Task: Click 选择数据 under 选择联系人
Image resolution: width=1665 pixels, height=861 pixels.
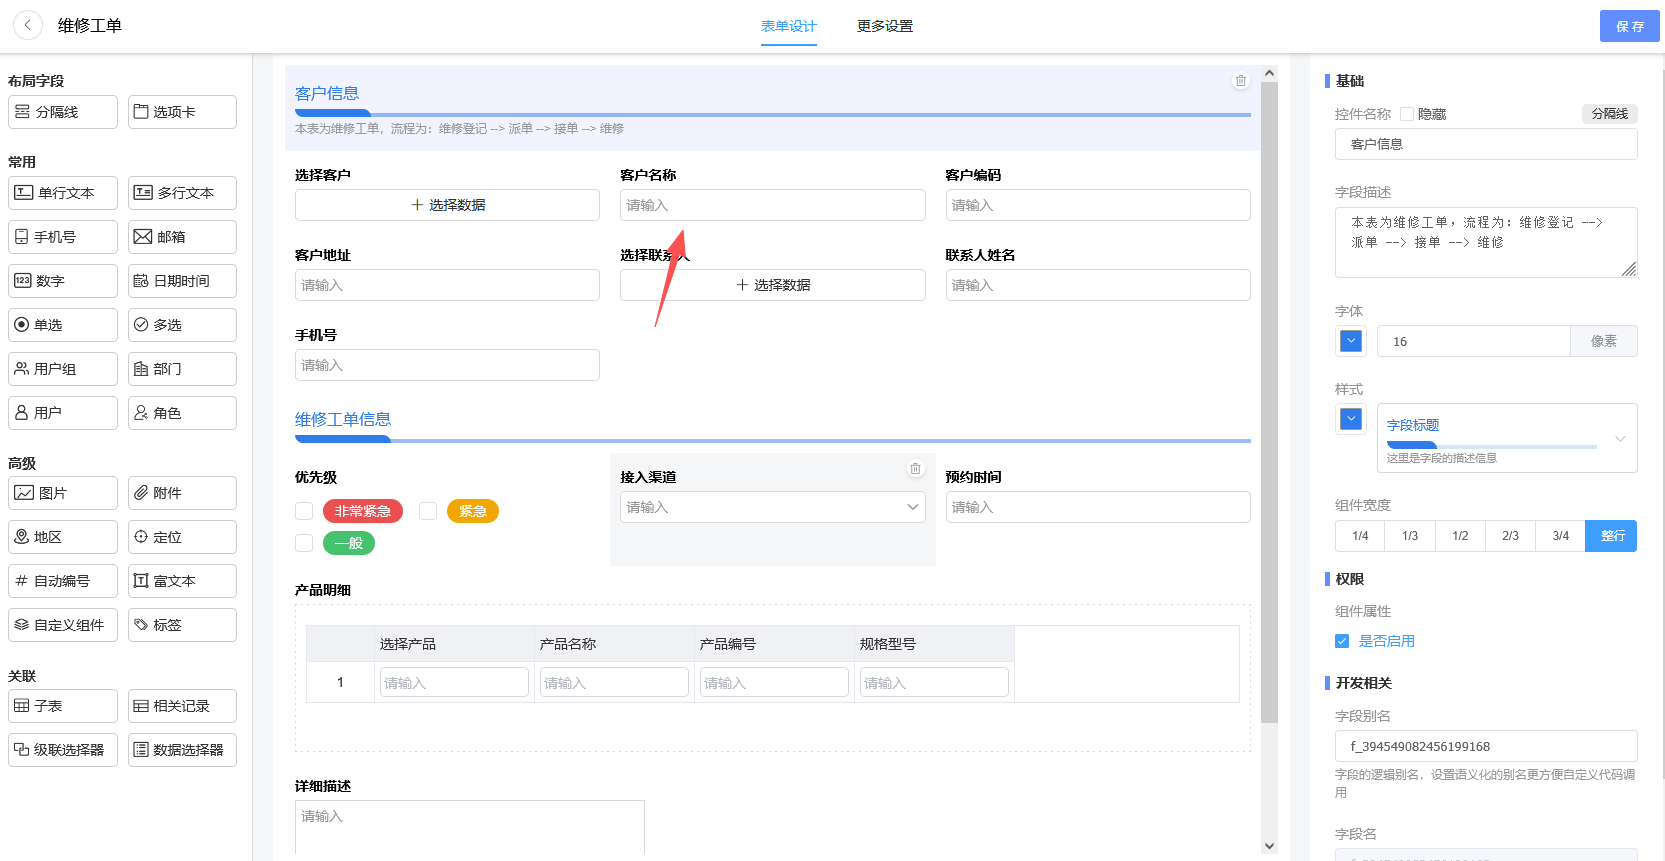Action: point(772,285)
